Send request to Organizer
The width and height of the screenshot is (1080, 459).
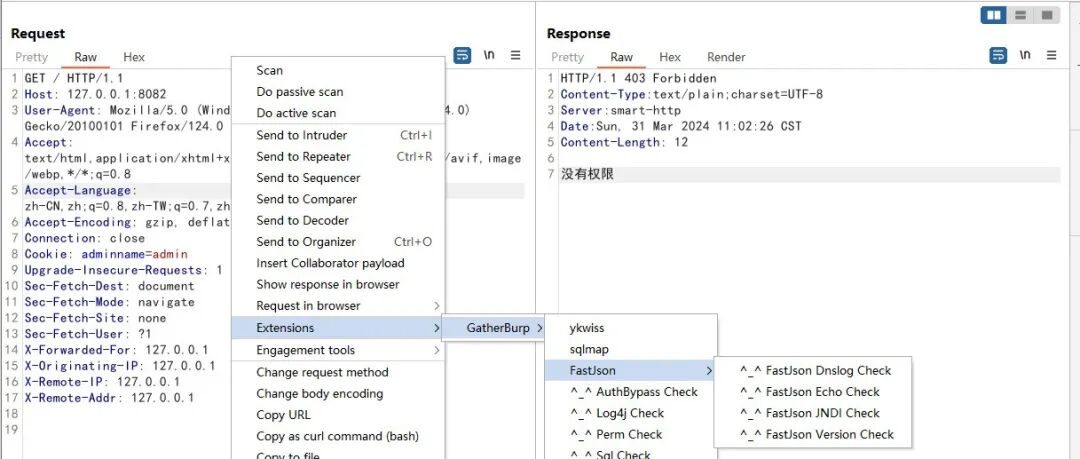point(338,242)
